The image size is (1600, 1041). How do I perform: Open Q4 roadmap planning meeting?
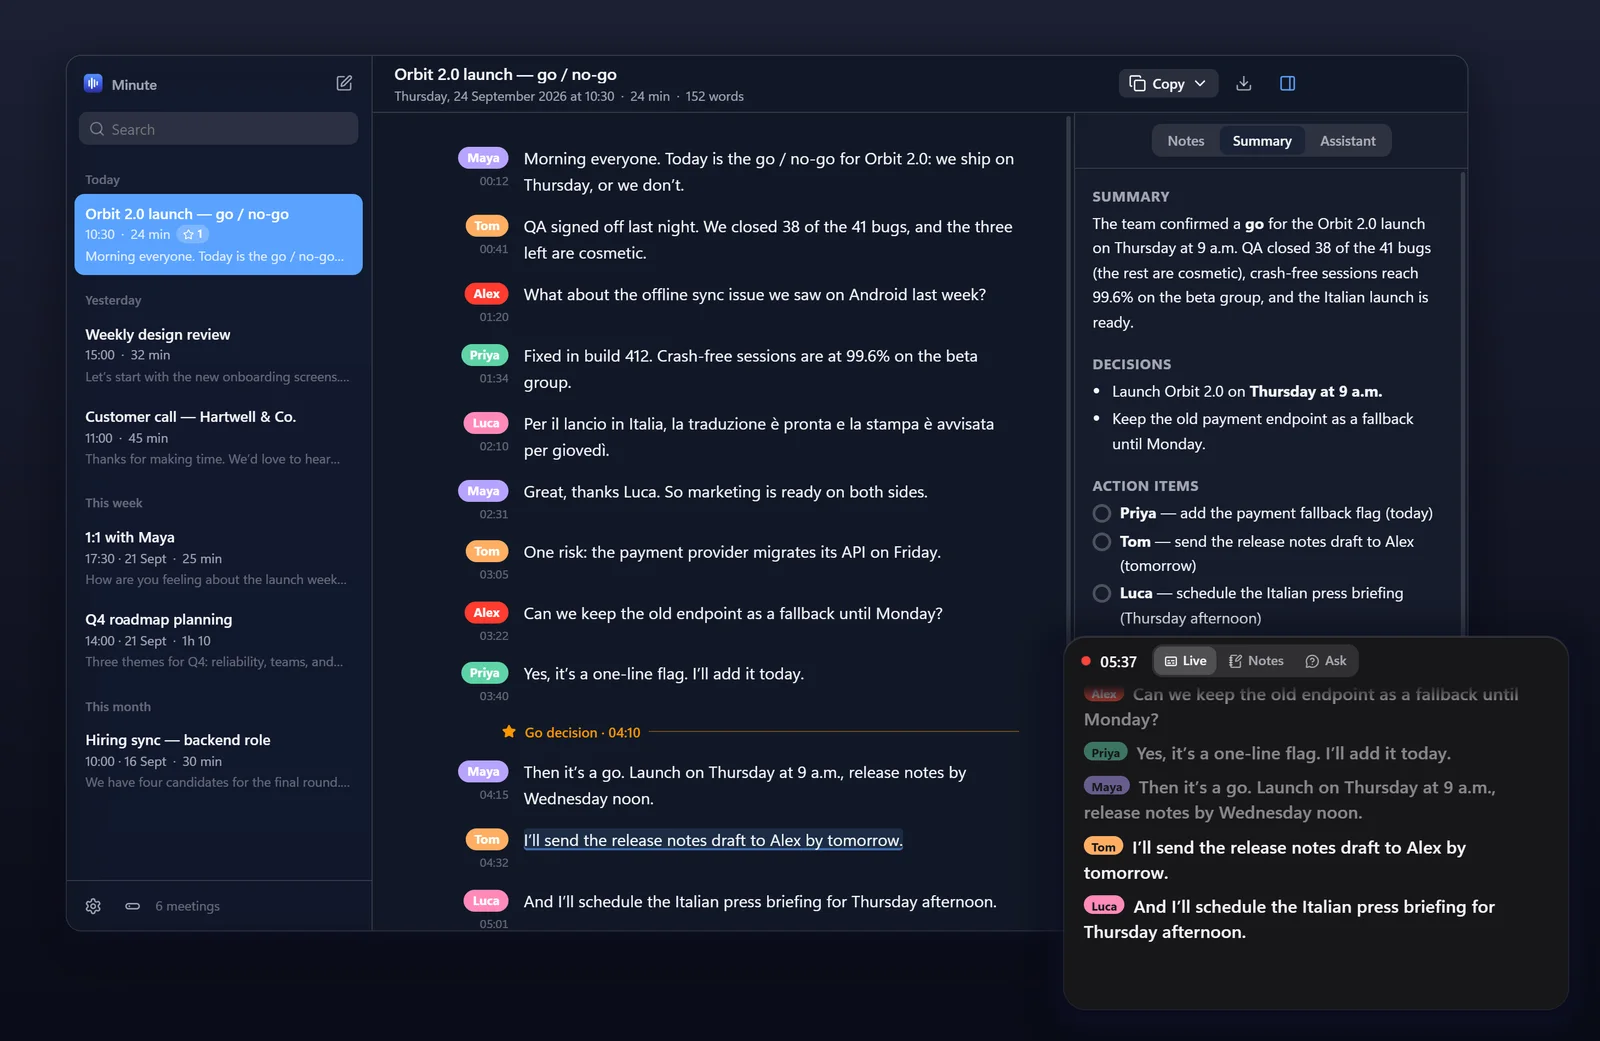[218, 640]
